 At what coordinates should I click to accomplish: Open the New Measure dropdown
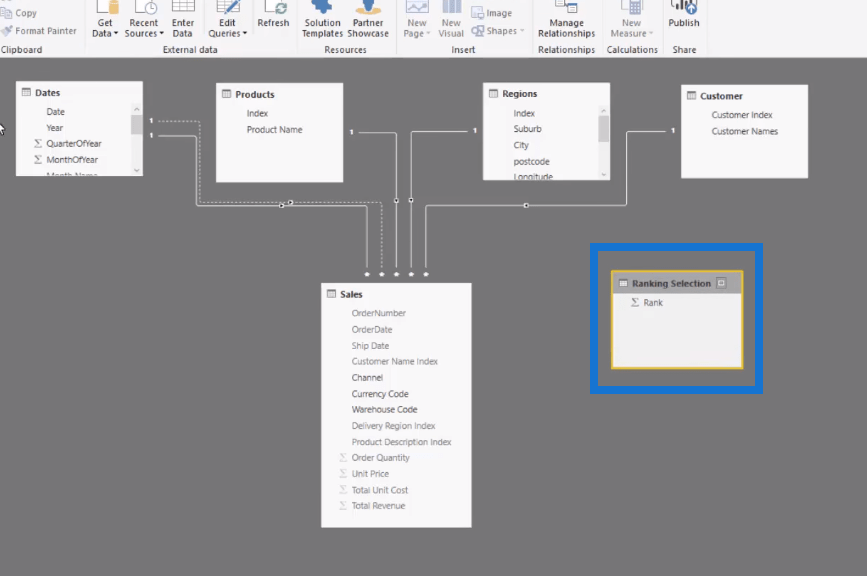click(631, 20)
